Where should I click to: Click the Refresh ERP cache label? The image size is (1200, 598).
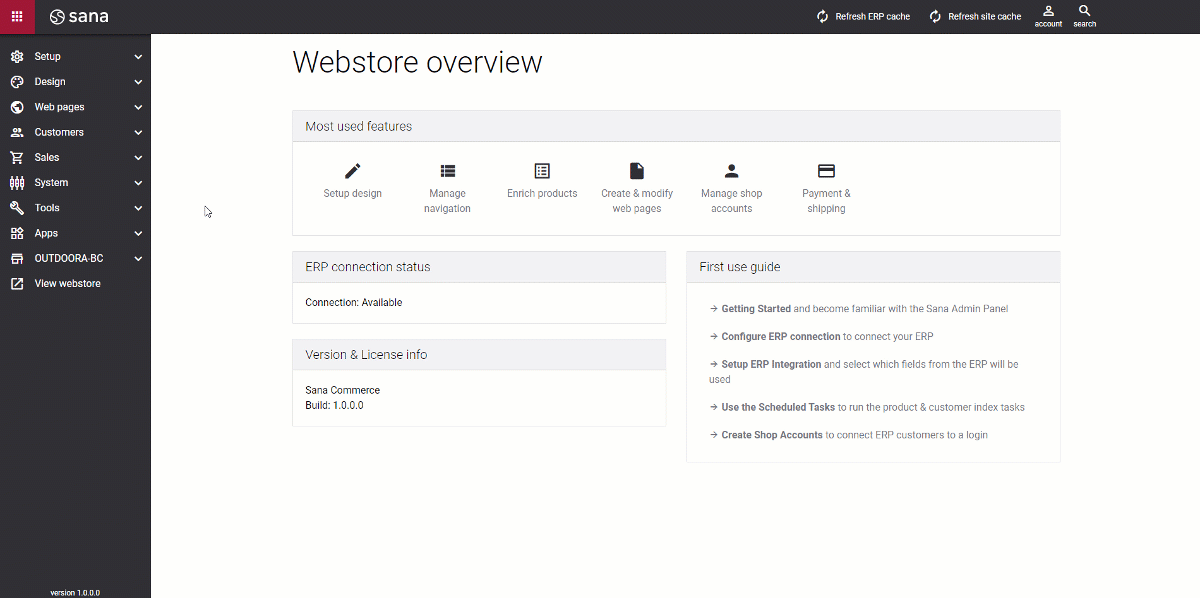coord(873,17)
